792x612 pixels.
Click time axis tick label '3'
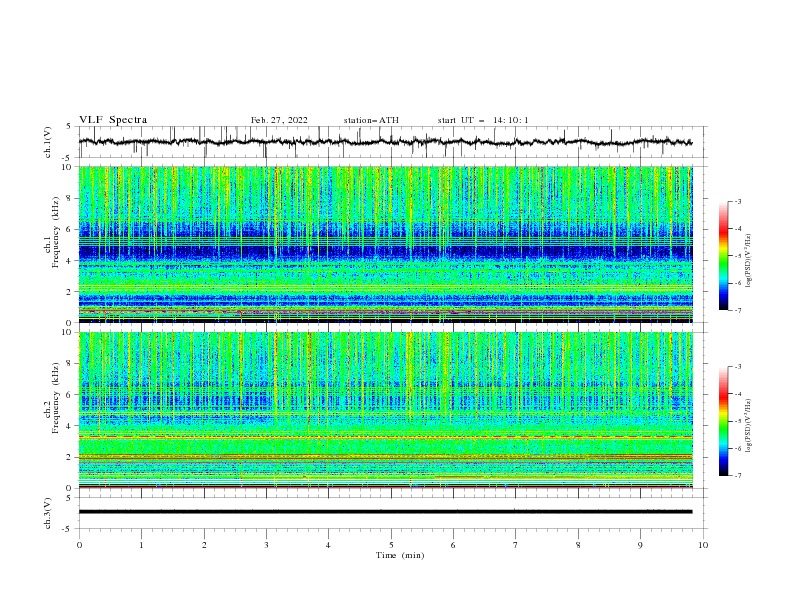[266, 545]
